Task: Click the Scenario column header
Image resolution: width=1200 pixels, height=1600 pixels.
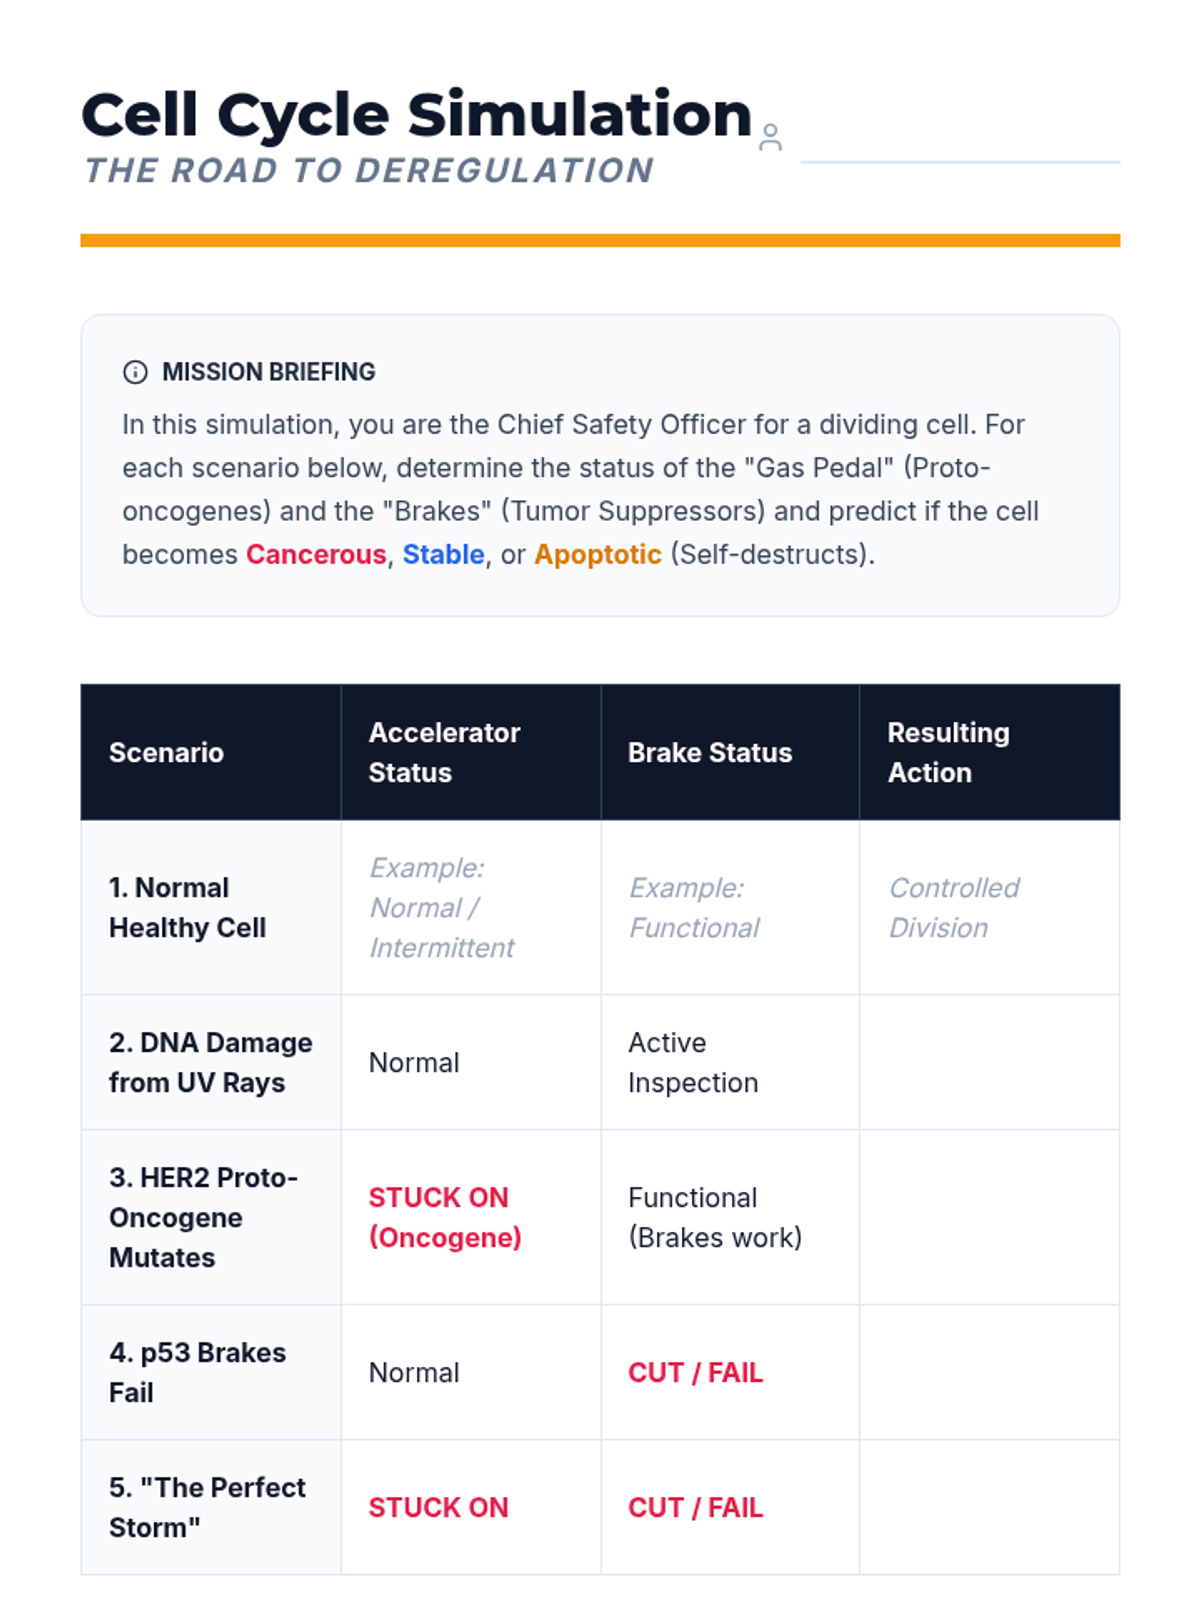Action: coord(166,752)
